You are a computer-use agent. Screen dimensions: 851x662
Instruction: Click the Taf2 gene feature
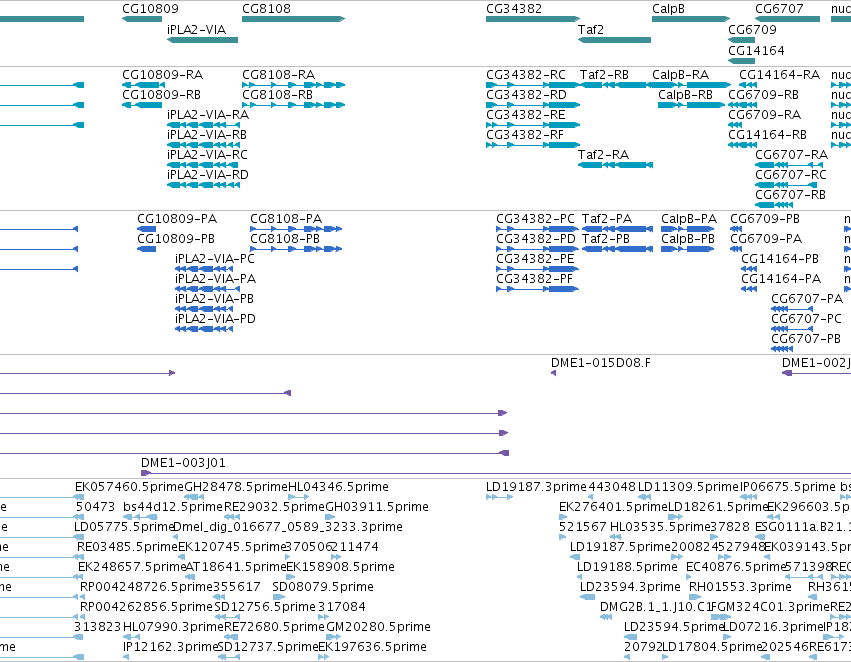tap(614, 40)
